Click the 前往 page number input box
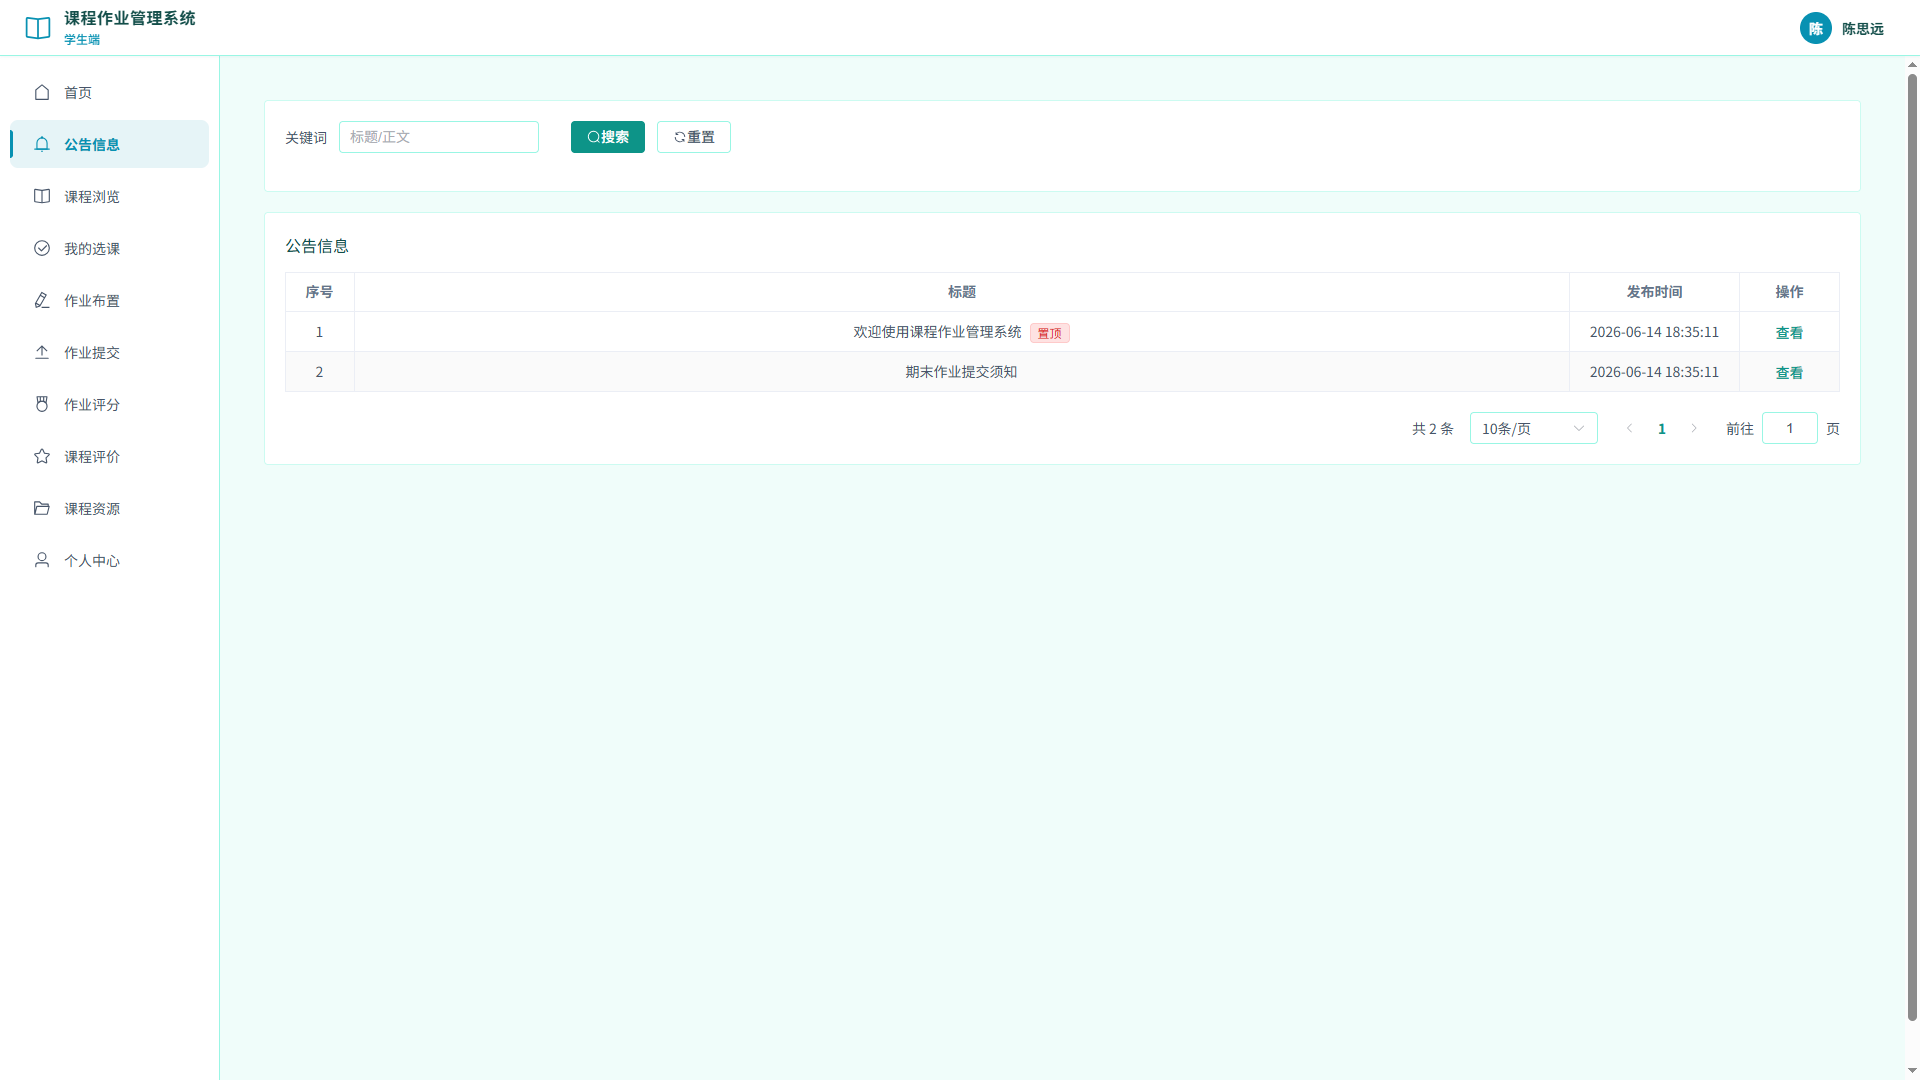1920x1080 pixels. (x=1789, y=428)
